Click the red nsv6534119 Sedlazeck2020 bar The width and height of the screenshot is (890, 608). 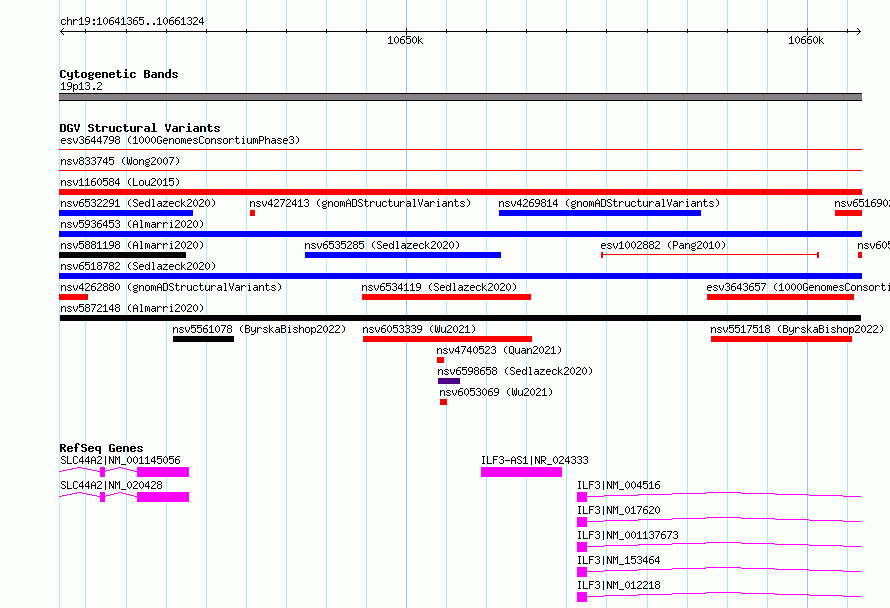point(447,297)
